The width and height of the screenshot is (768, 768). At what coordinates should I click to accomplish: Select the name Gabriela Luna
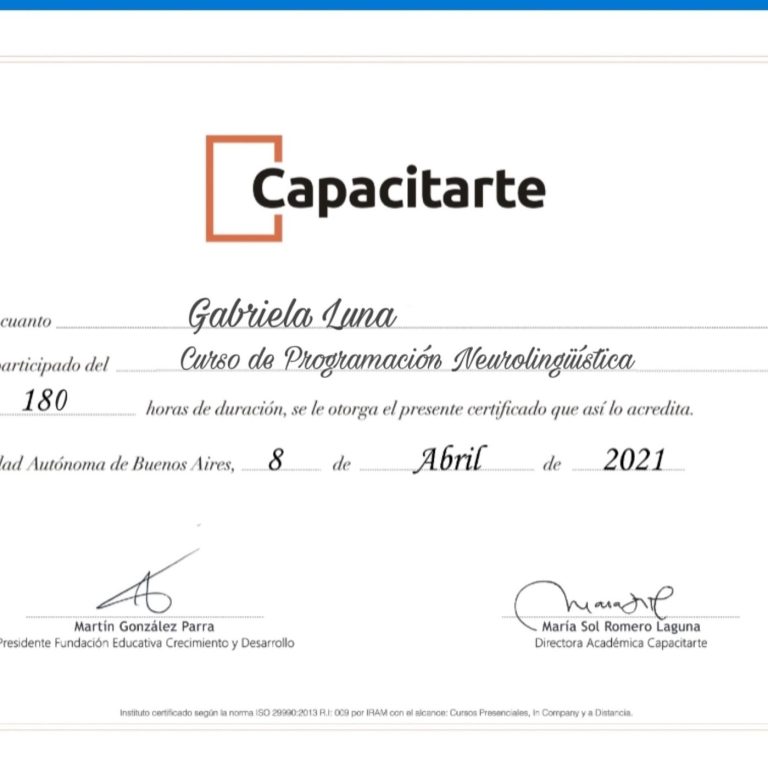point(292,315)
